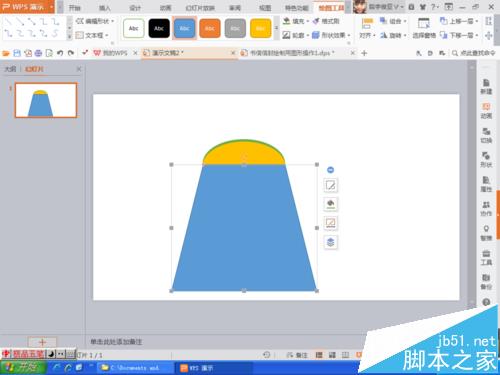500x375 pixels.
Task: Switch to the 开始 ribbon tab
Action: (x=75, y=8)
